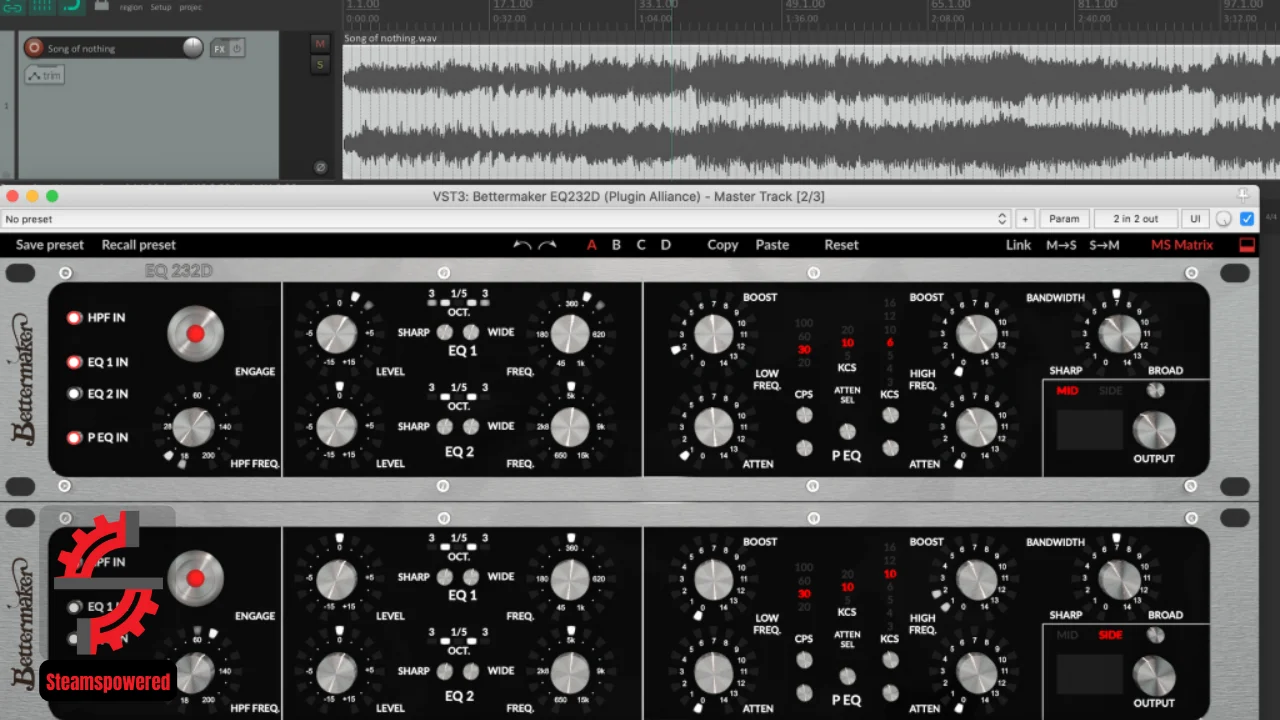Click the Song of nothing.wav waveform item

point(811,112)
